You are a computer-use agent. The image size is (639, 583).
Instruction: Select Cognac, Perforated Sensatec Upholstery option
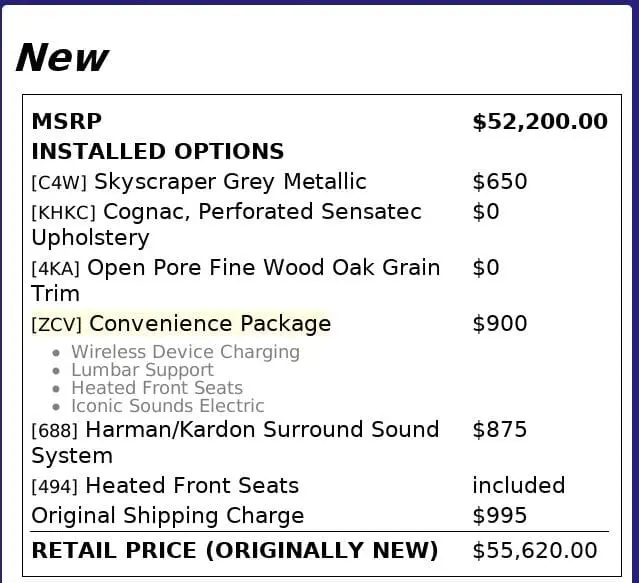click(x=226, y=224)
